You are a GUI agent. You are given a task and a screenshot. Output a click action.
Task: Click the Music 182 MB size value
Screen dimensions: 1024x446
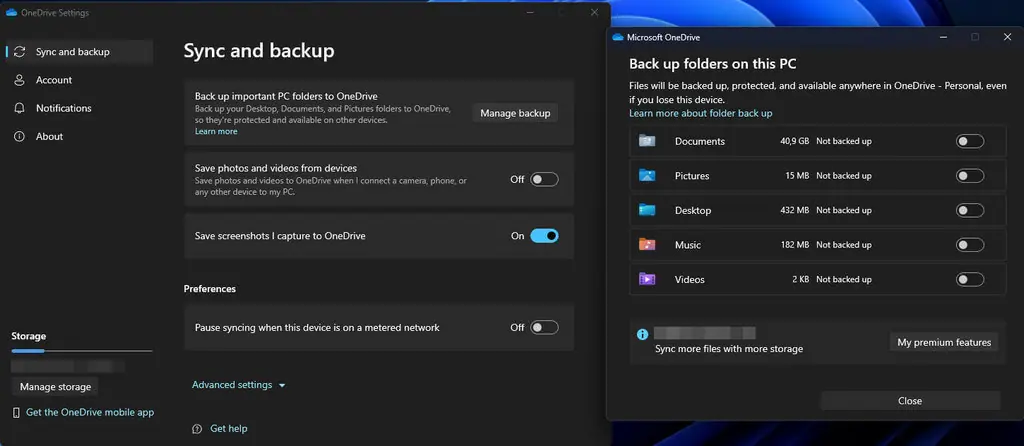(x=794, y=245)
